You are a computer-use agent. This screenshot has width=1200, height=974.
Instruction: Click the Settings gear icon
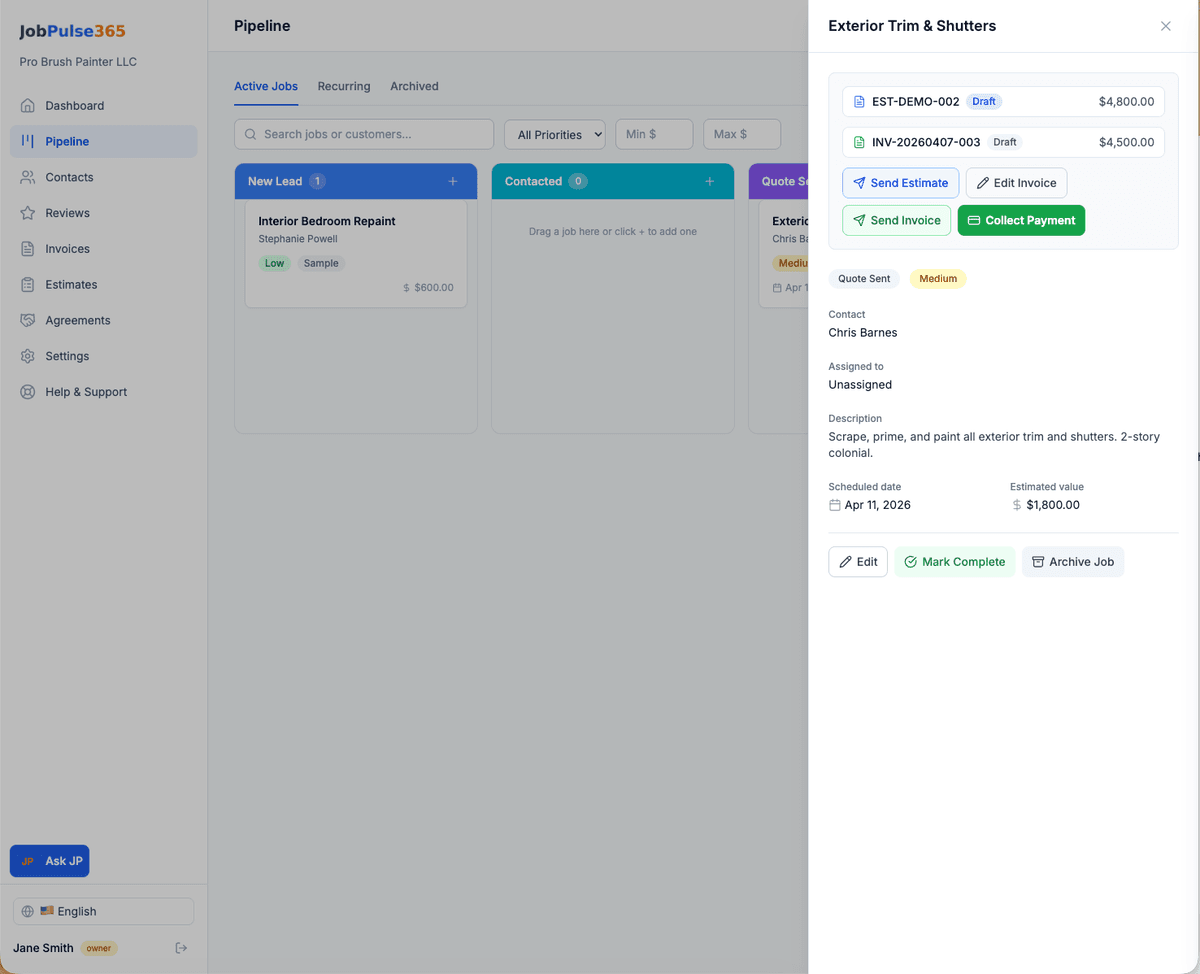[x=28, y=356]
